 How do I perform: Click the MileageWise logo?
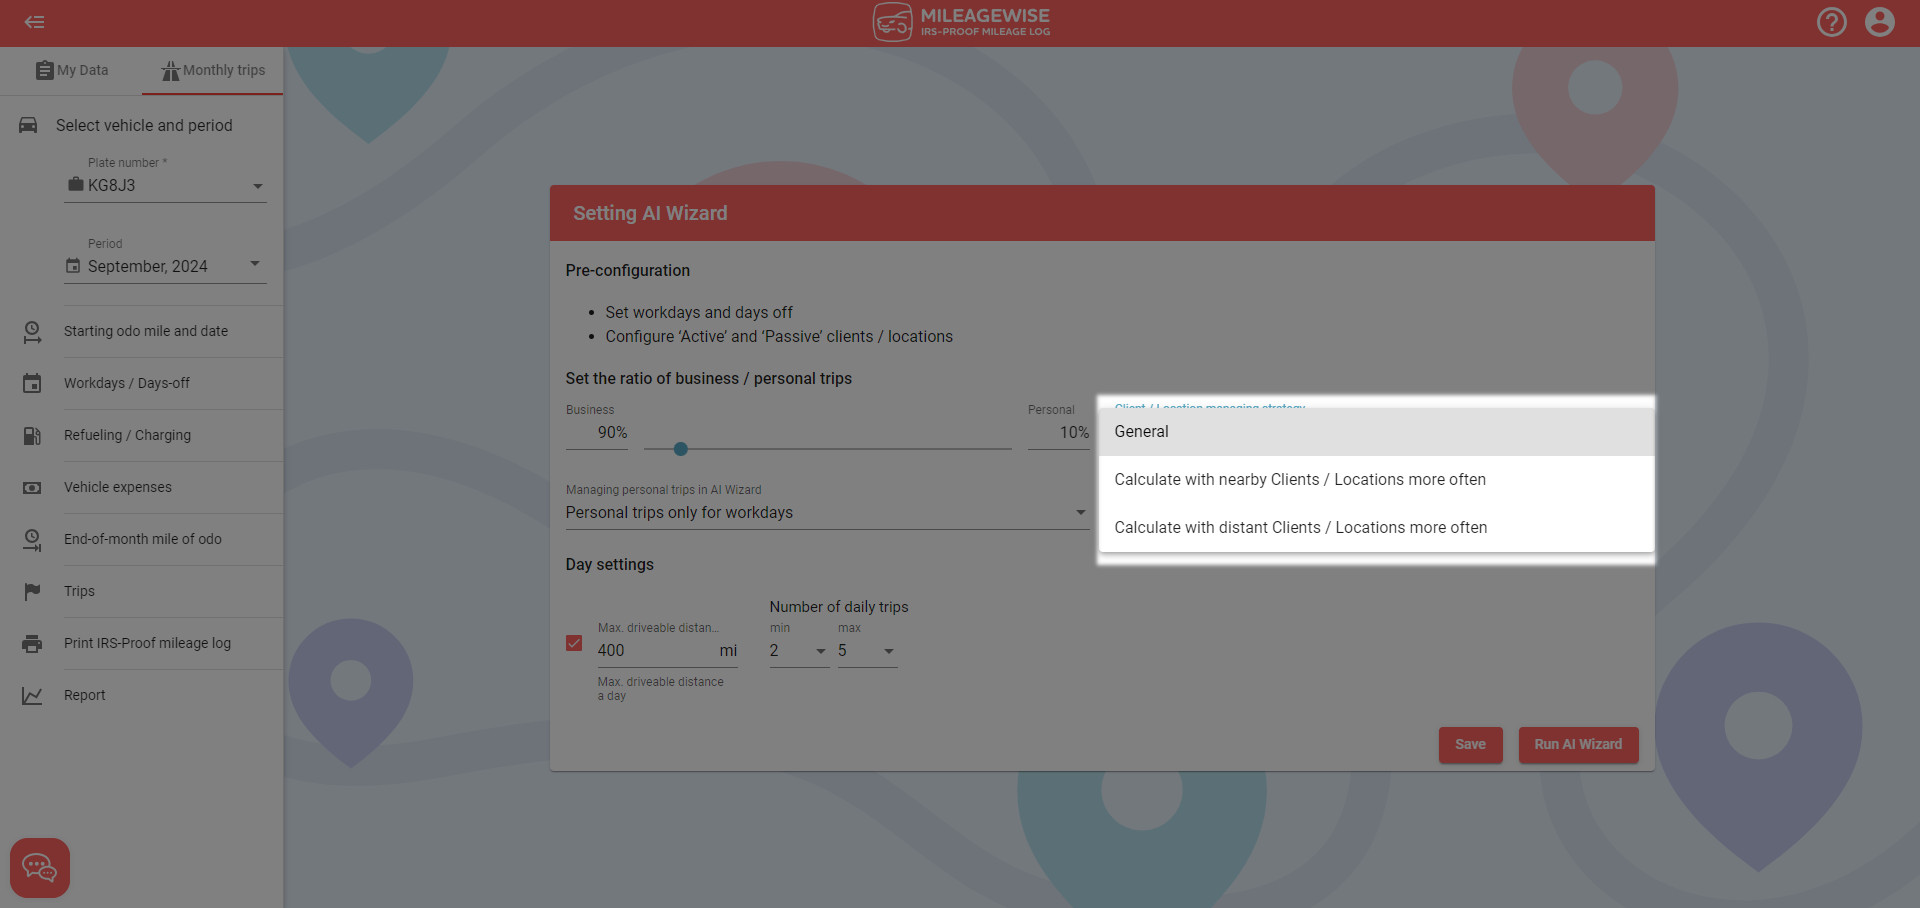(961, 22)
